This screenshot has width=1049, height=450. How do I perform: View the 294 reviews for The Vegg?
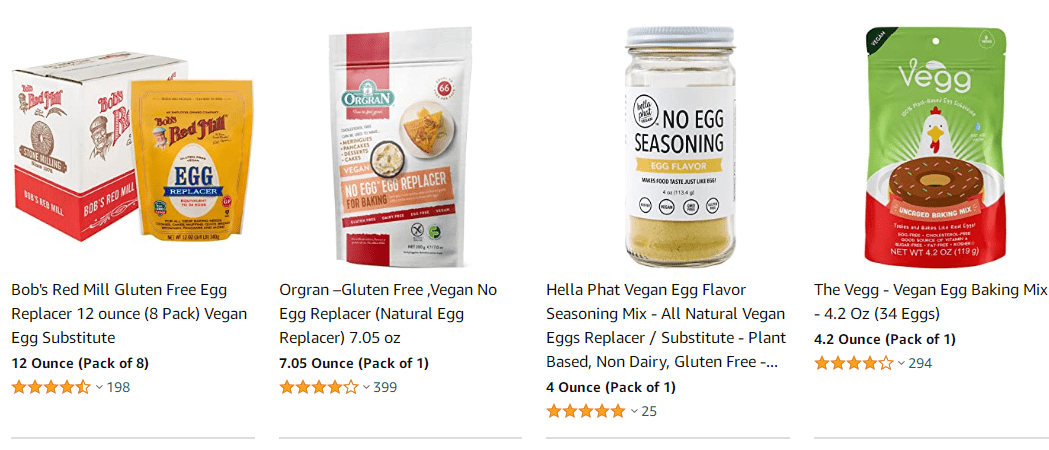coord(921,363)
